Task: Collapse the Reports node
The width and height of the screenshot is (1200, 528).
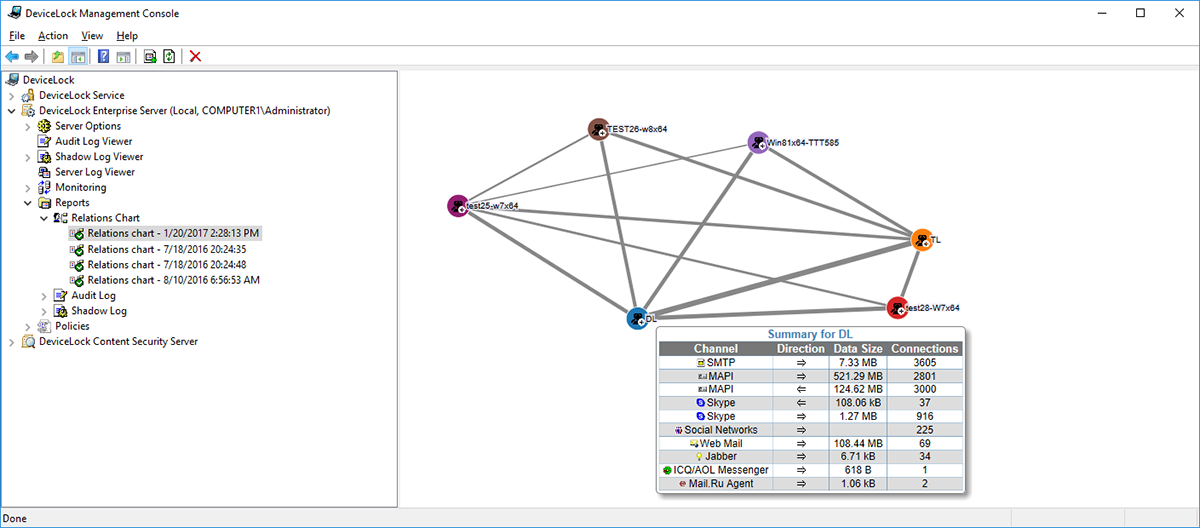Action: point(27,202)
